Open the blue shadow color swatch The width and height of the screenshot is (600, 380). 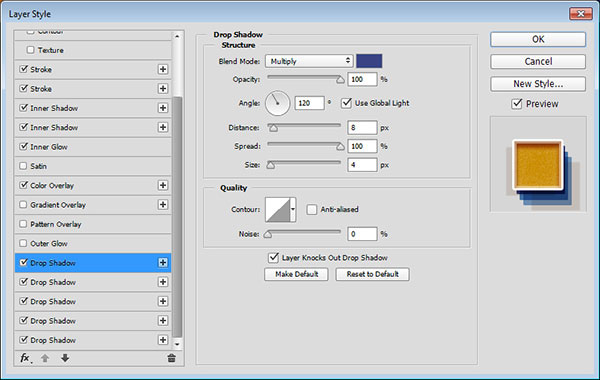point(369,61)
